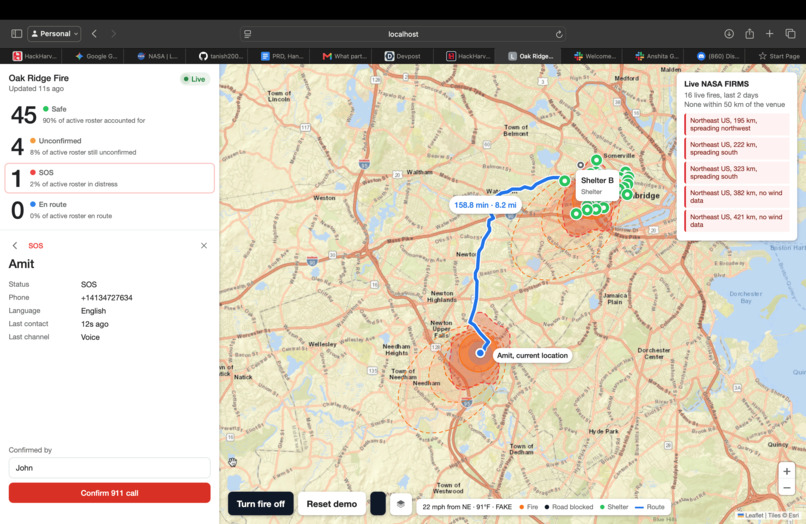Click the wind and temperature status text
This screenshot has width=806, height=524.
[x=467, y=507]
